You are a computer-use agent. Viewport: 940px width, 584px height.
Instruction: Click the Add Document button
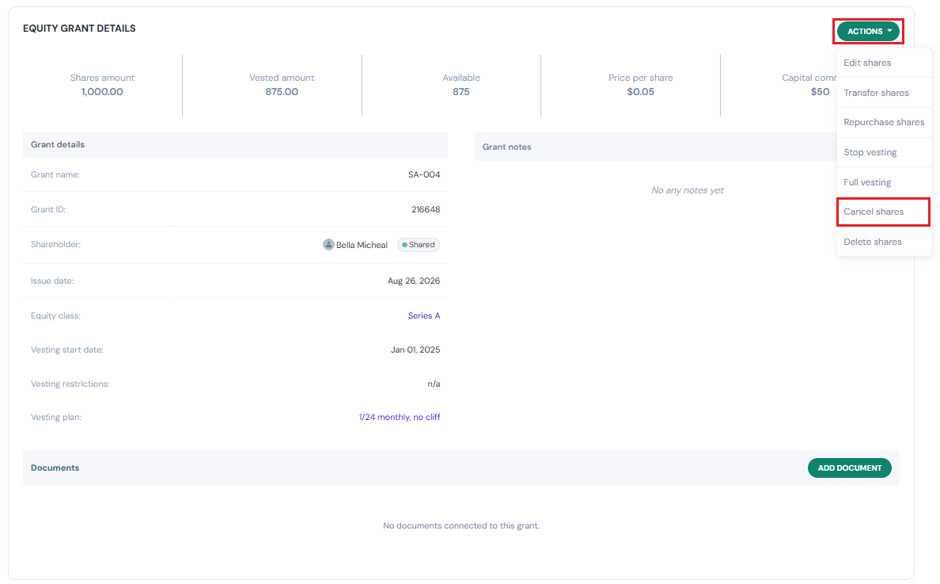click(x=849, y=468)
